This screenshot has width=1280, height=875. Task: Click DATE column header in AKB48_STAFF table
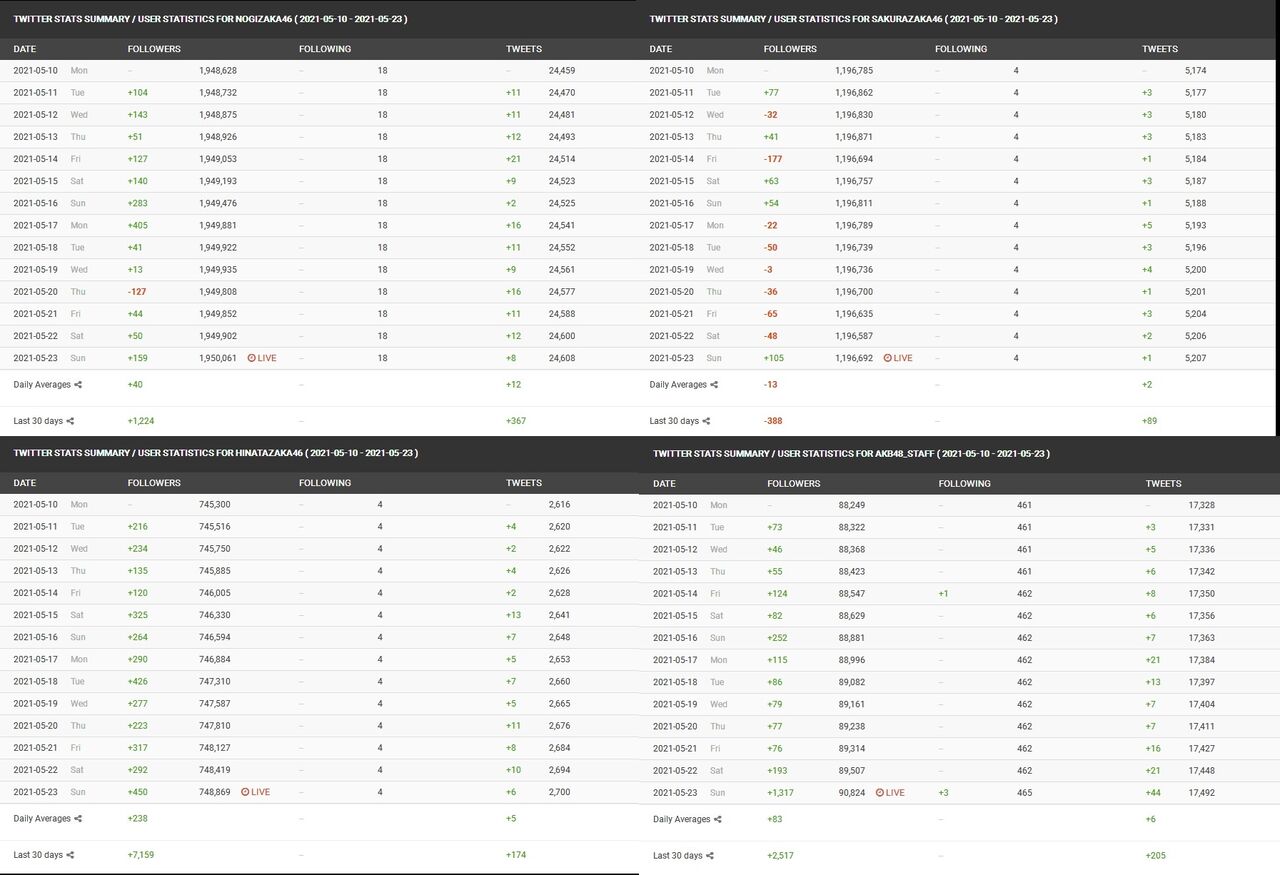pos(665,484)
